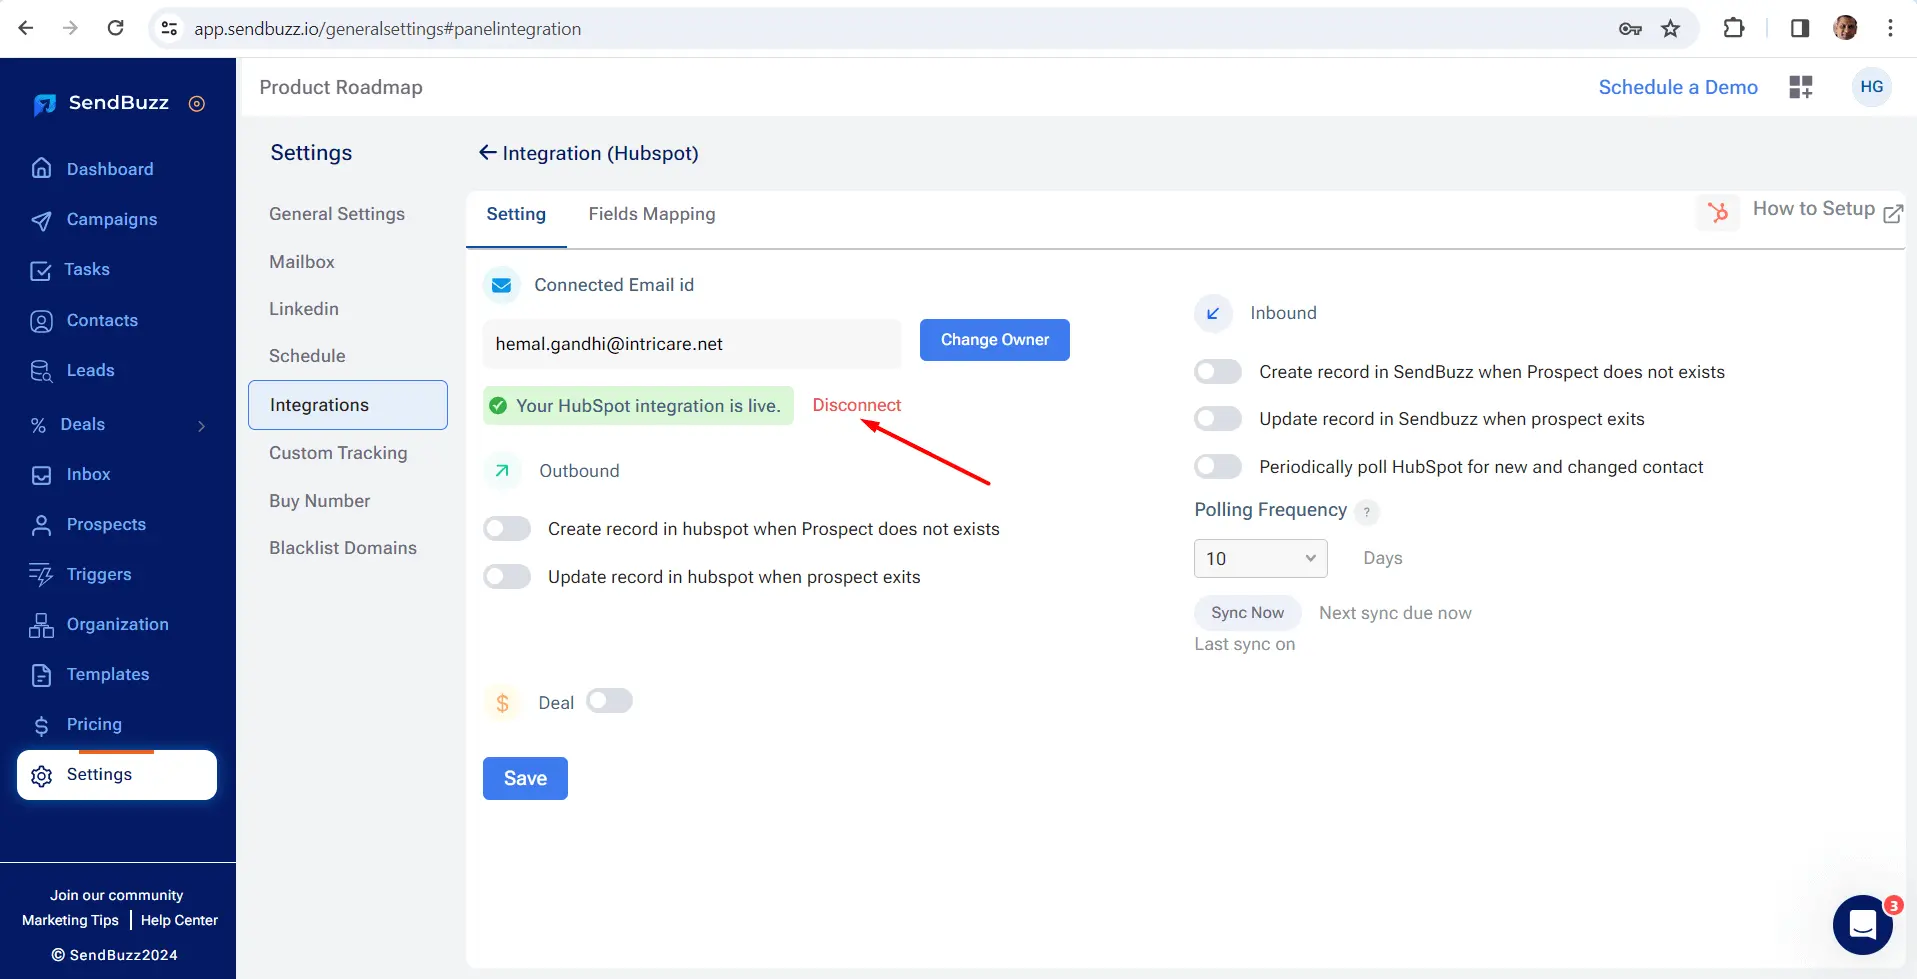Screen dimensions: 1917x979
Task: Open browser extensions puzzle icon
Action: click(1734, 28)
